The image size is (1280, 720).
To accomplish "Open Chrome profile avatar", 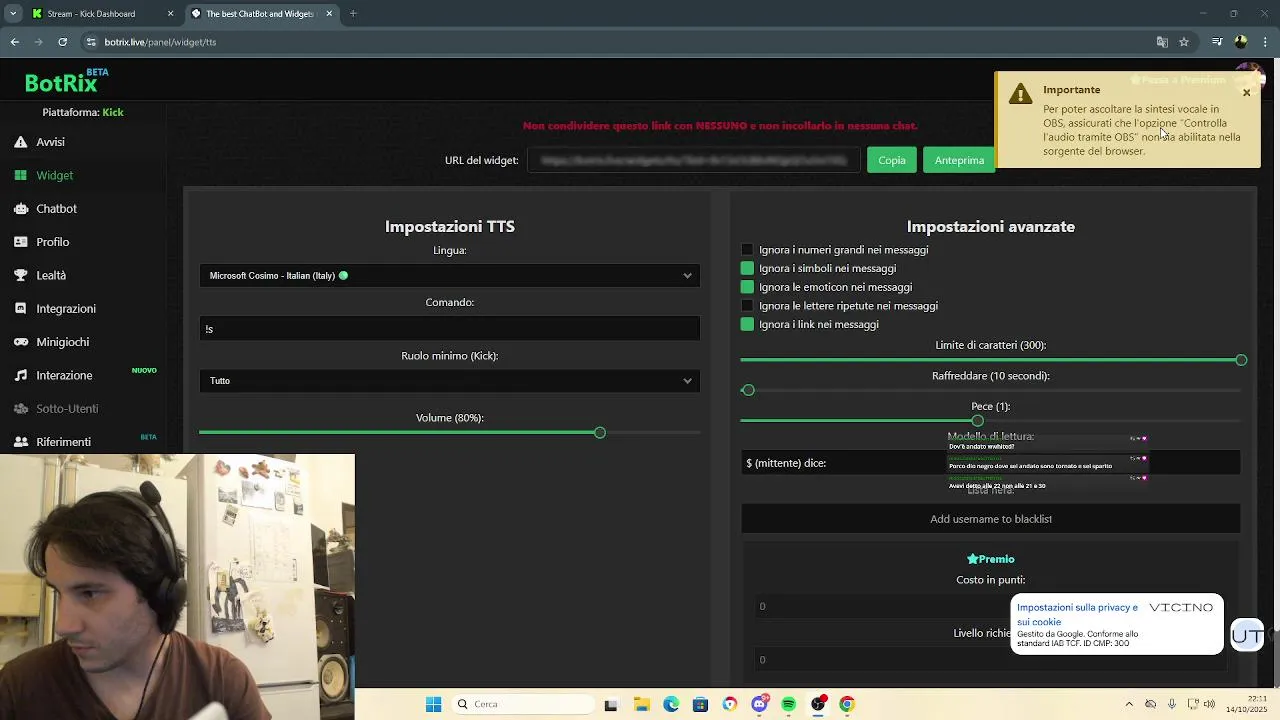I will point(1241,42).
